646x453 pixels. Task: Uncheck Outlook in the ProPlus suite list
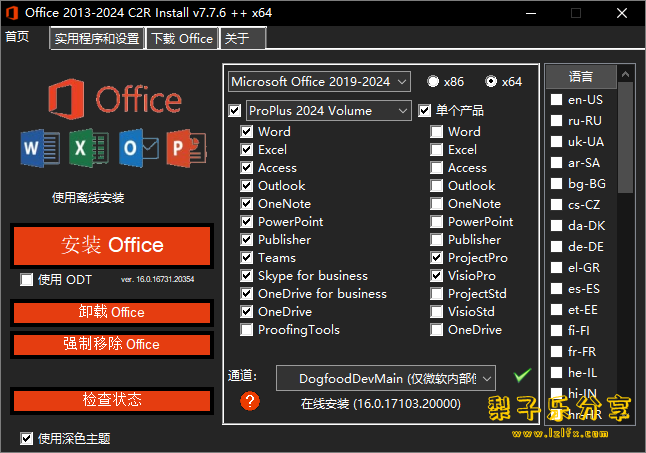pyautogui.click(x=247, y=186)
